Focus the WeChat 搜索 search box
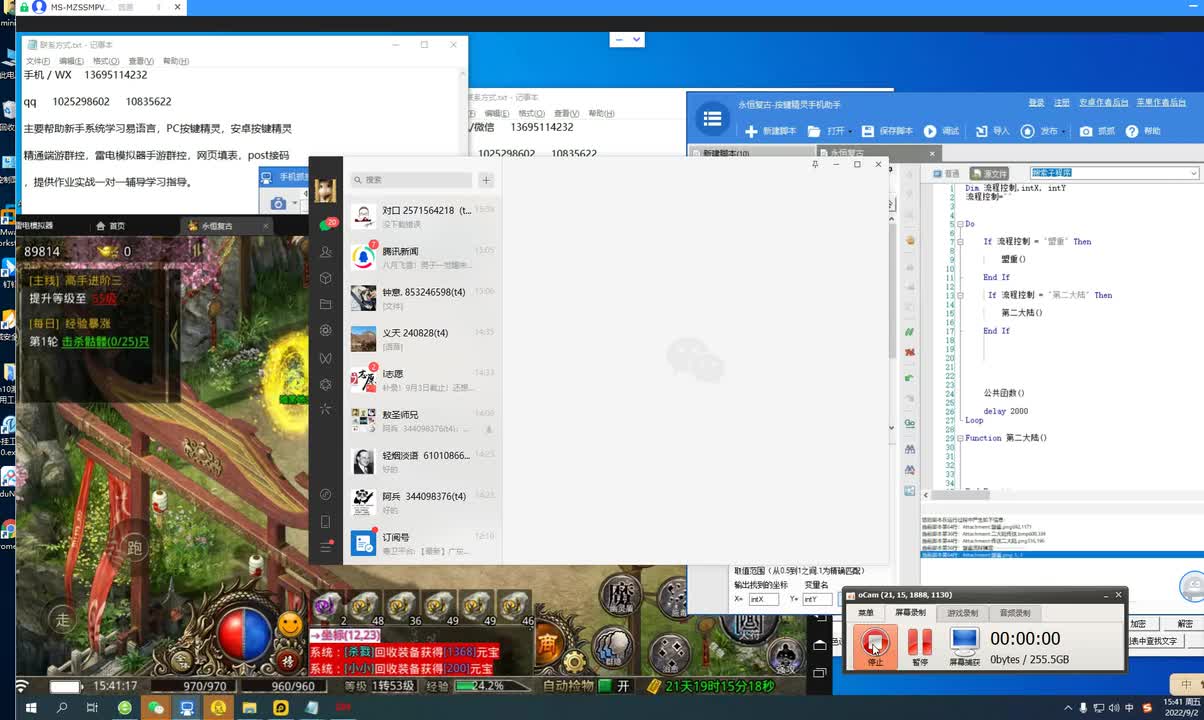This screenshot has height=720, width=1204. 411,180
